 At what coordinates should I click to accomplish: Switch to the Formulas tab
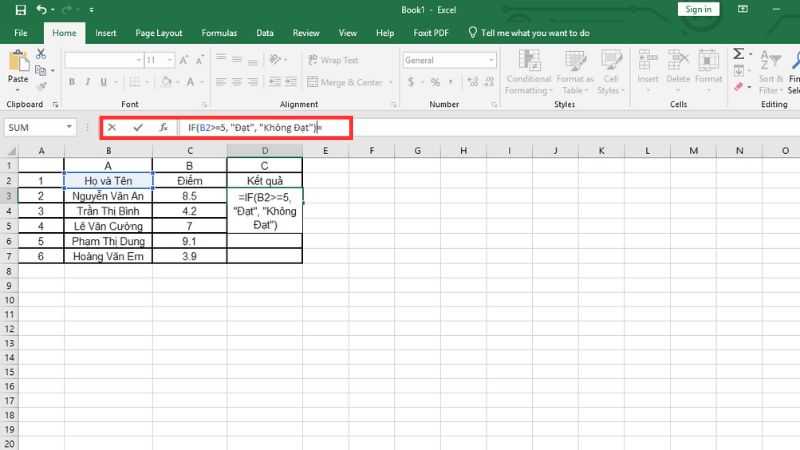[219, 32]
